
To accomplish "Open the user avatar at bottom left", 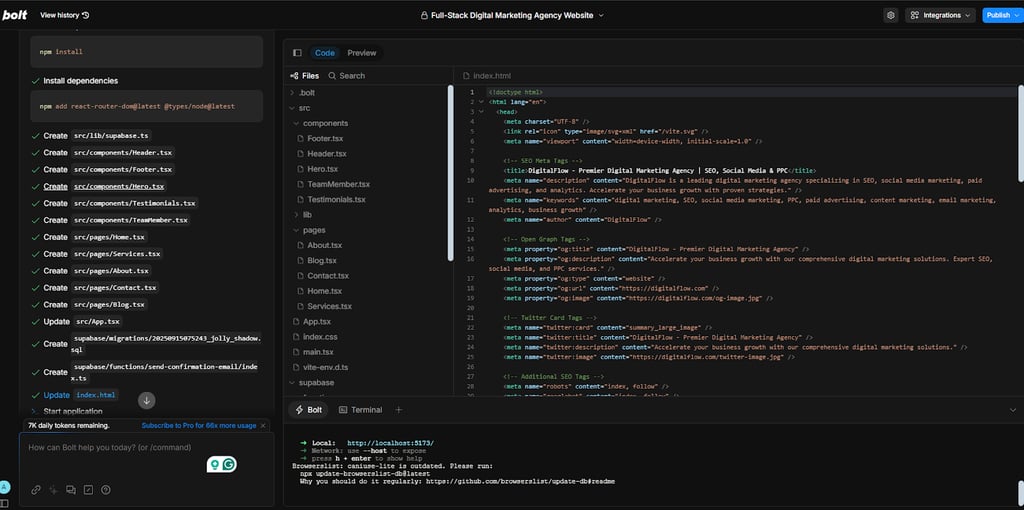I will [5, 487].
